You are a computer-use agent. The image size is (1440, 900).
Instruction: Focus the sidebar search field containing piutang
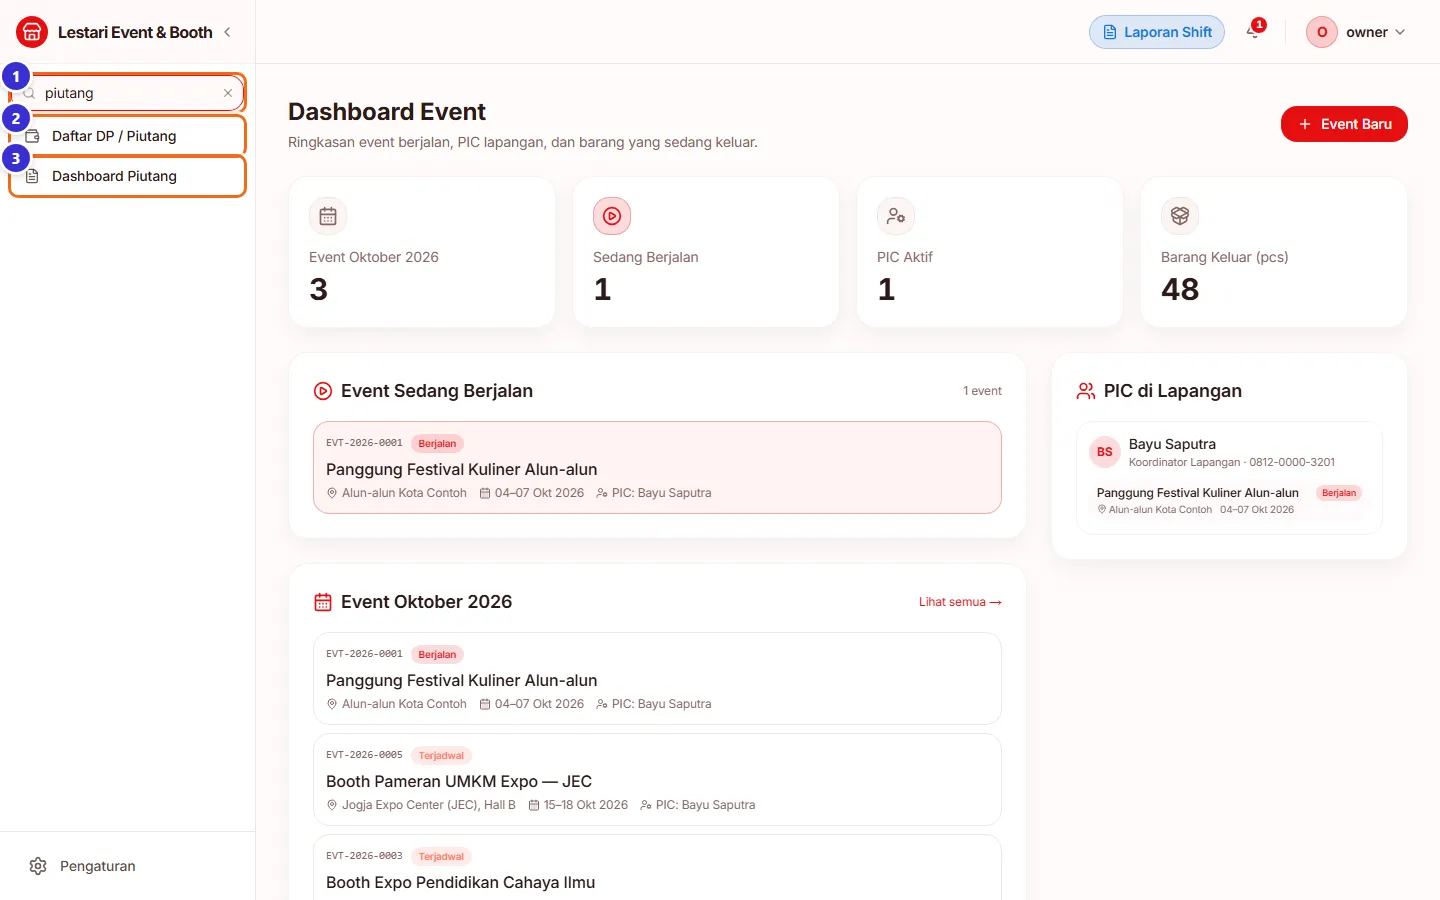128,93
